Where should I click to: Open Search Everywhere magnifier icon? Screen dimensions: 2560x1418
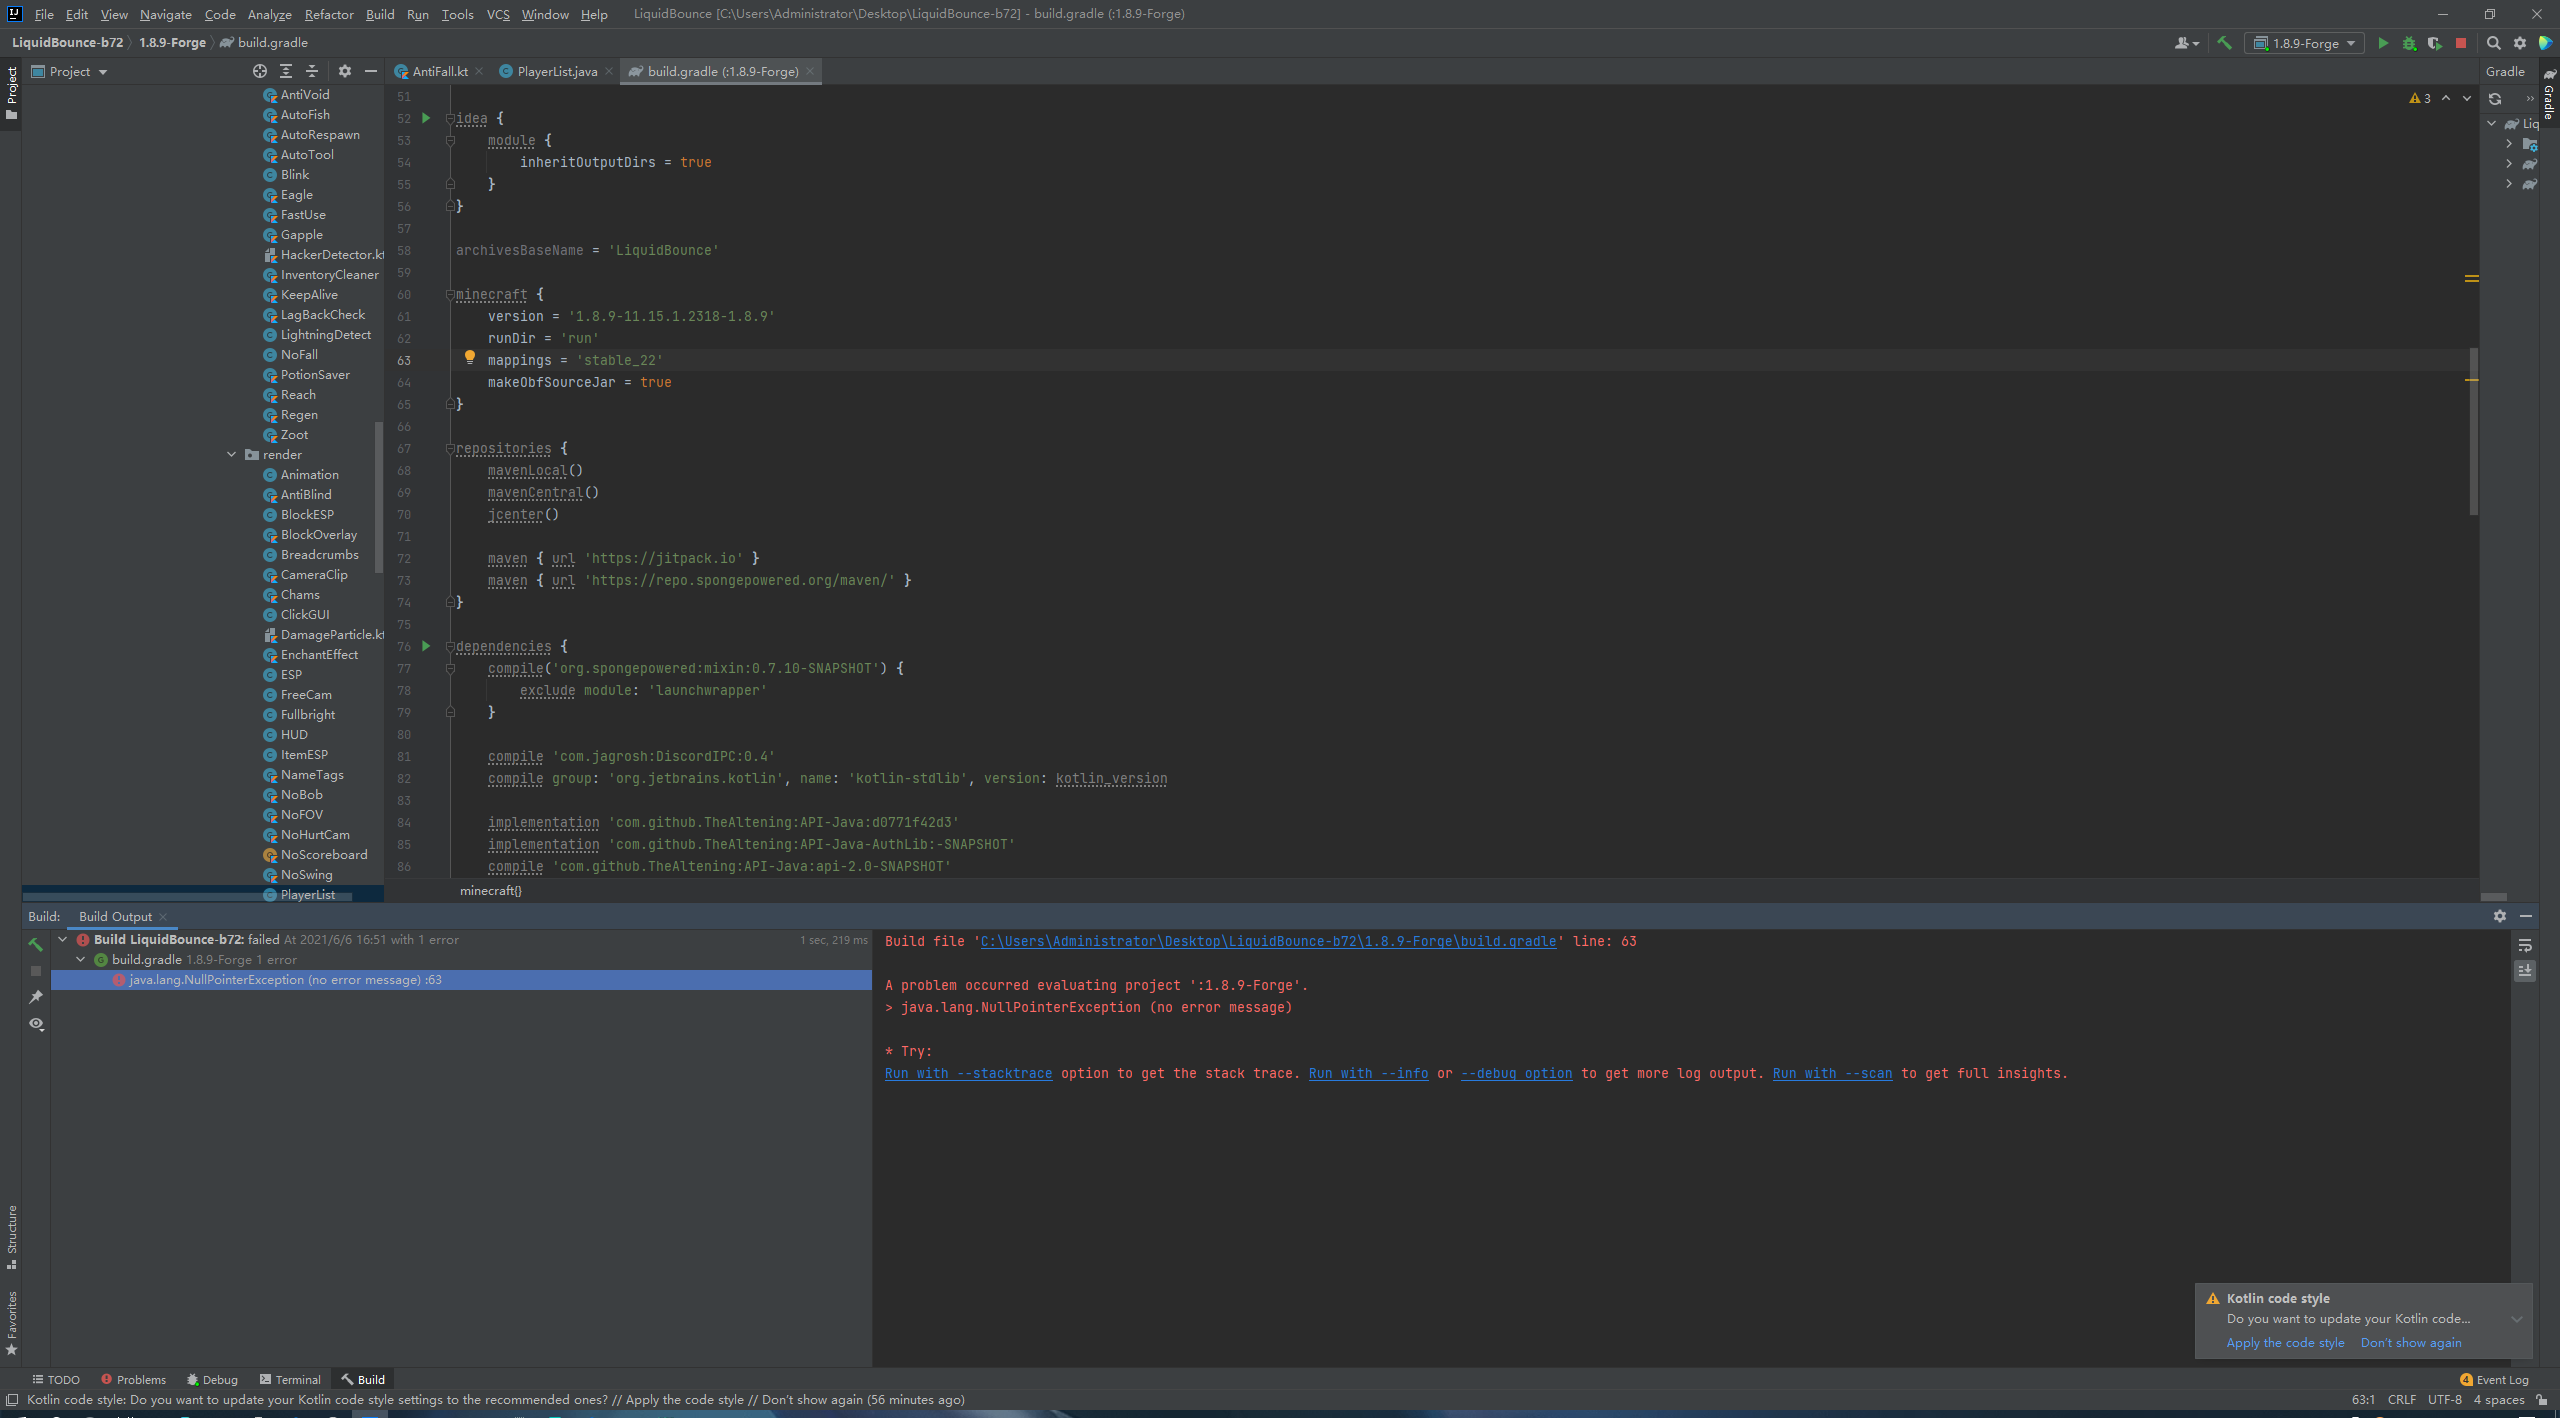2493,43
